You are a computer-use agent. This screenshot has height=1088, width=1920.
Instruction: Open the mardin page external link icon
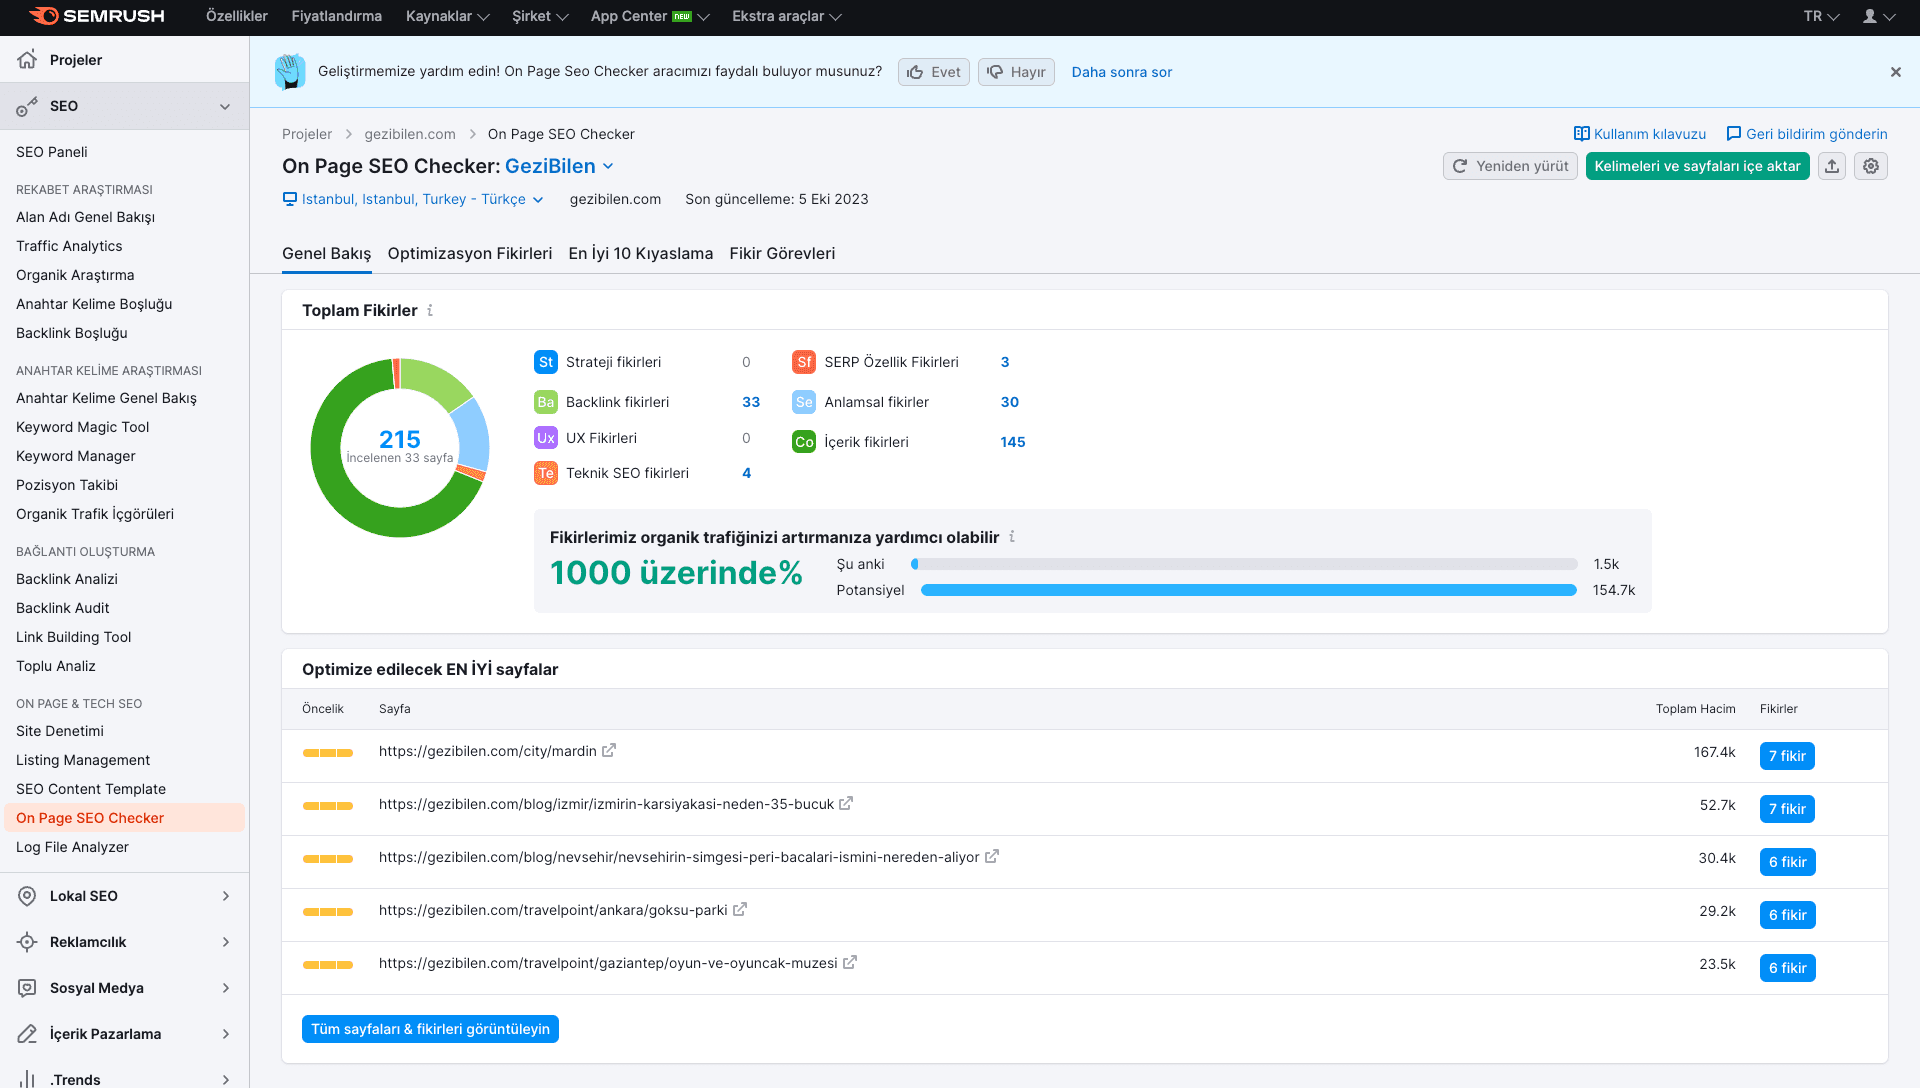tap(609, 750)
